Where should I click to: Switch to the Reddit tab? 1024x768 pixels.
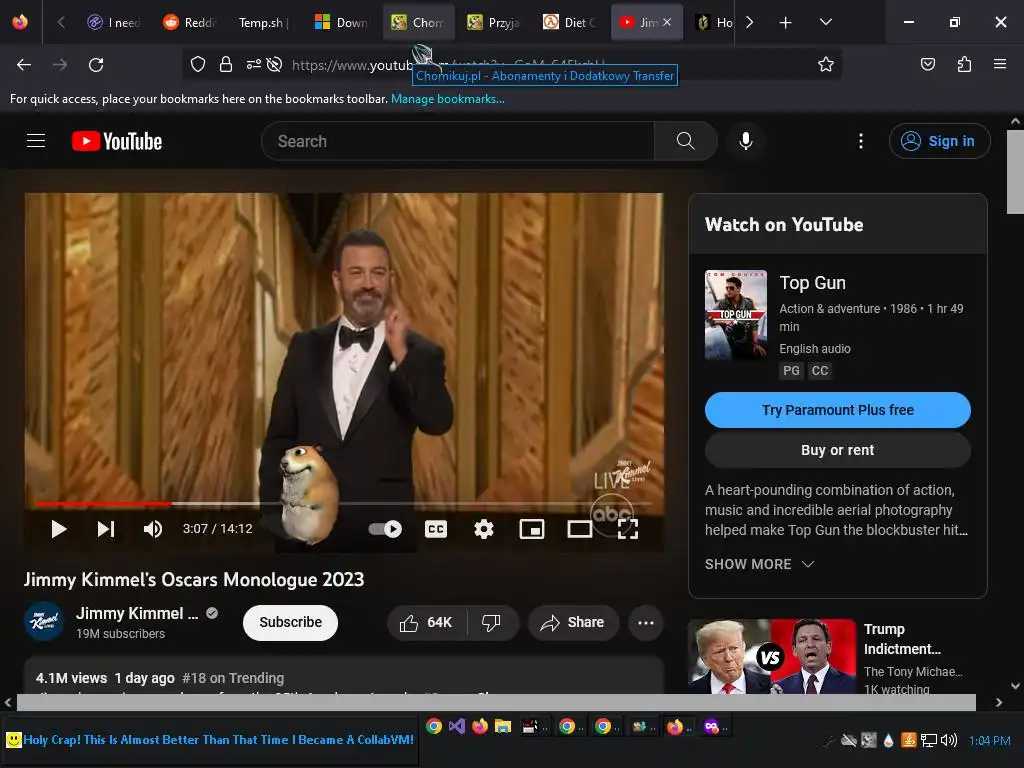tap(190, 22)
